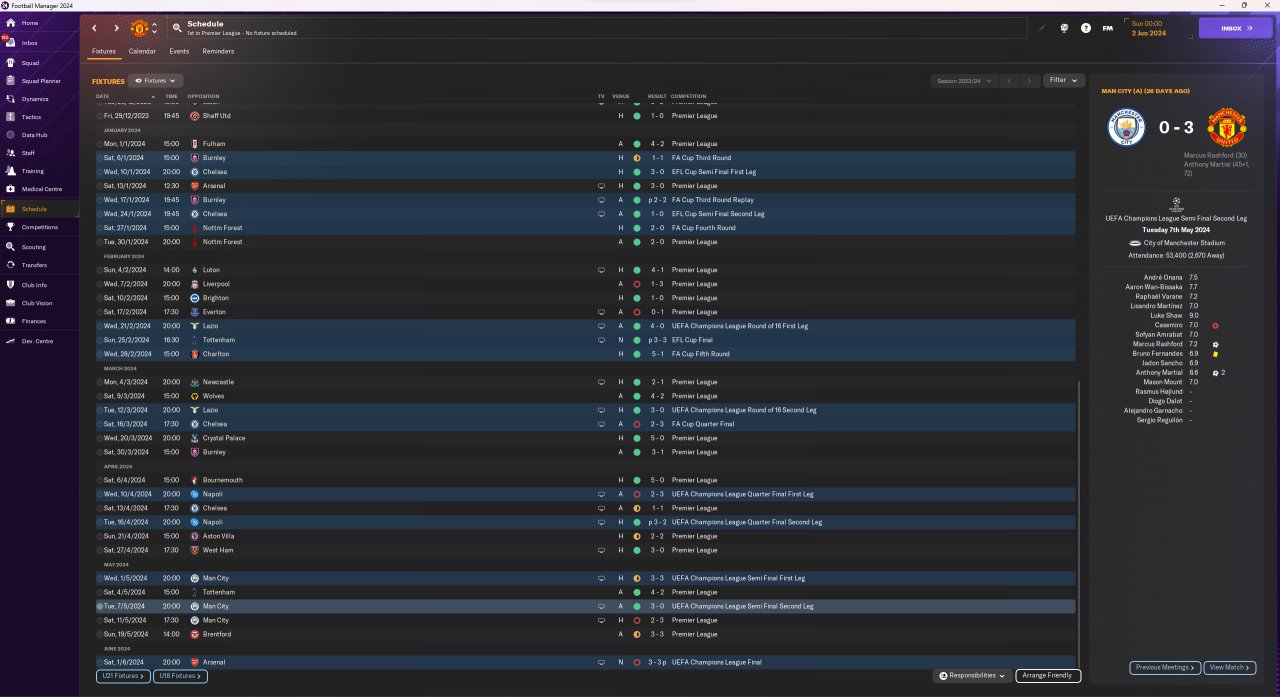Open the Medical Centre icon
Viewport: 1280px width, 697px height.
pyautogui.click(x=11, y=189)
